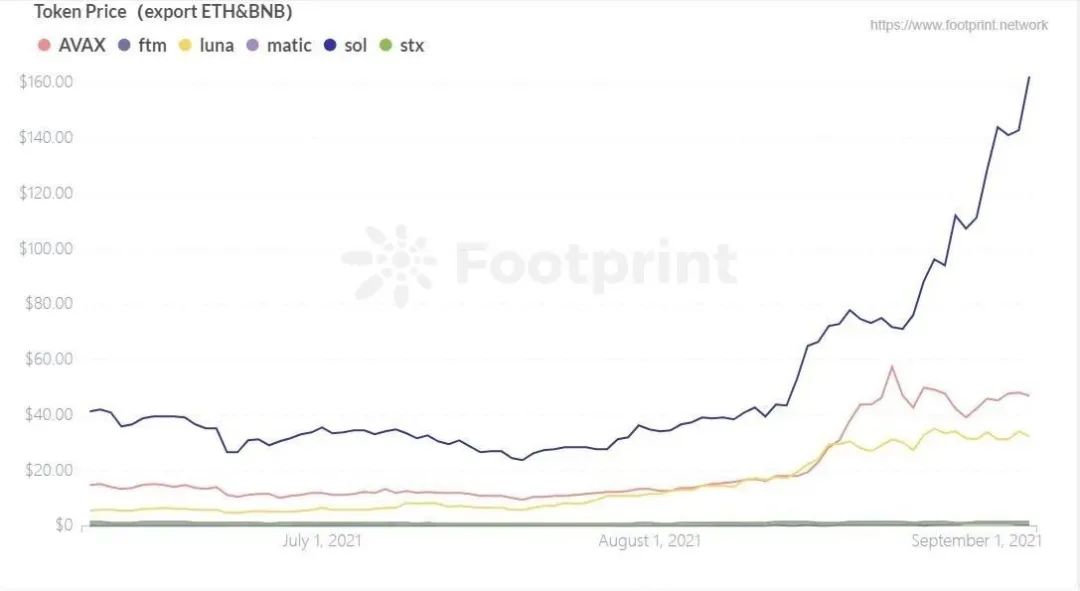Click the ftm legend color dot
This screenshot has height=591, width=1080.
124,45
